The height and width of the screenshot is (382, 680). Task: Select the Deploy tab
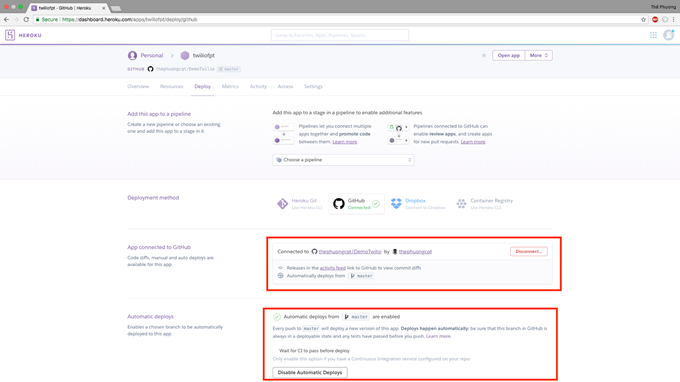[203, 87]
